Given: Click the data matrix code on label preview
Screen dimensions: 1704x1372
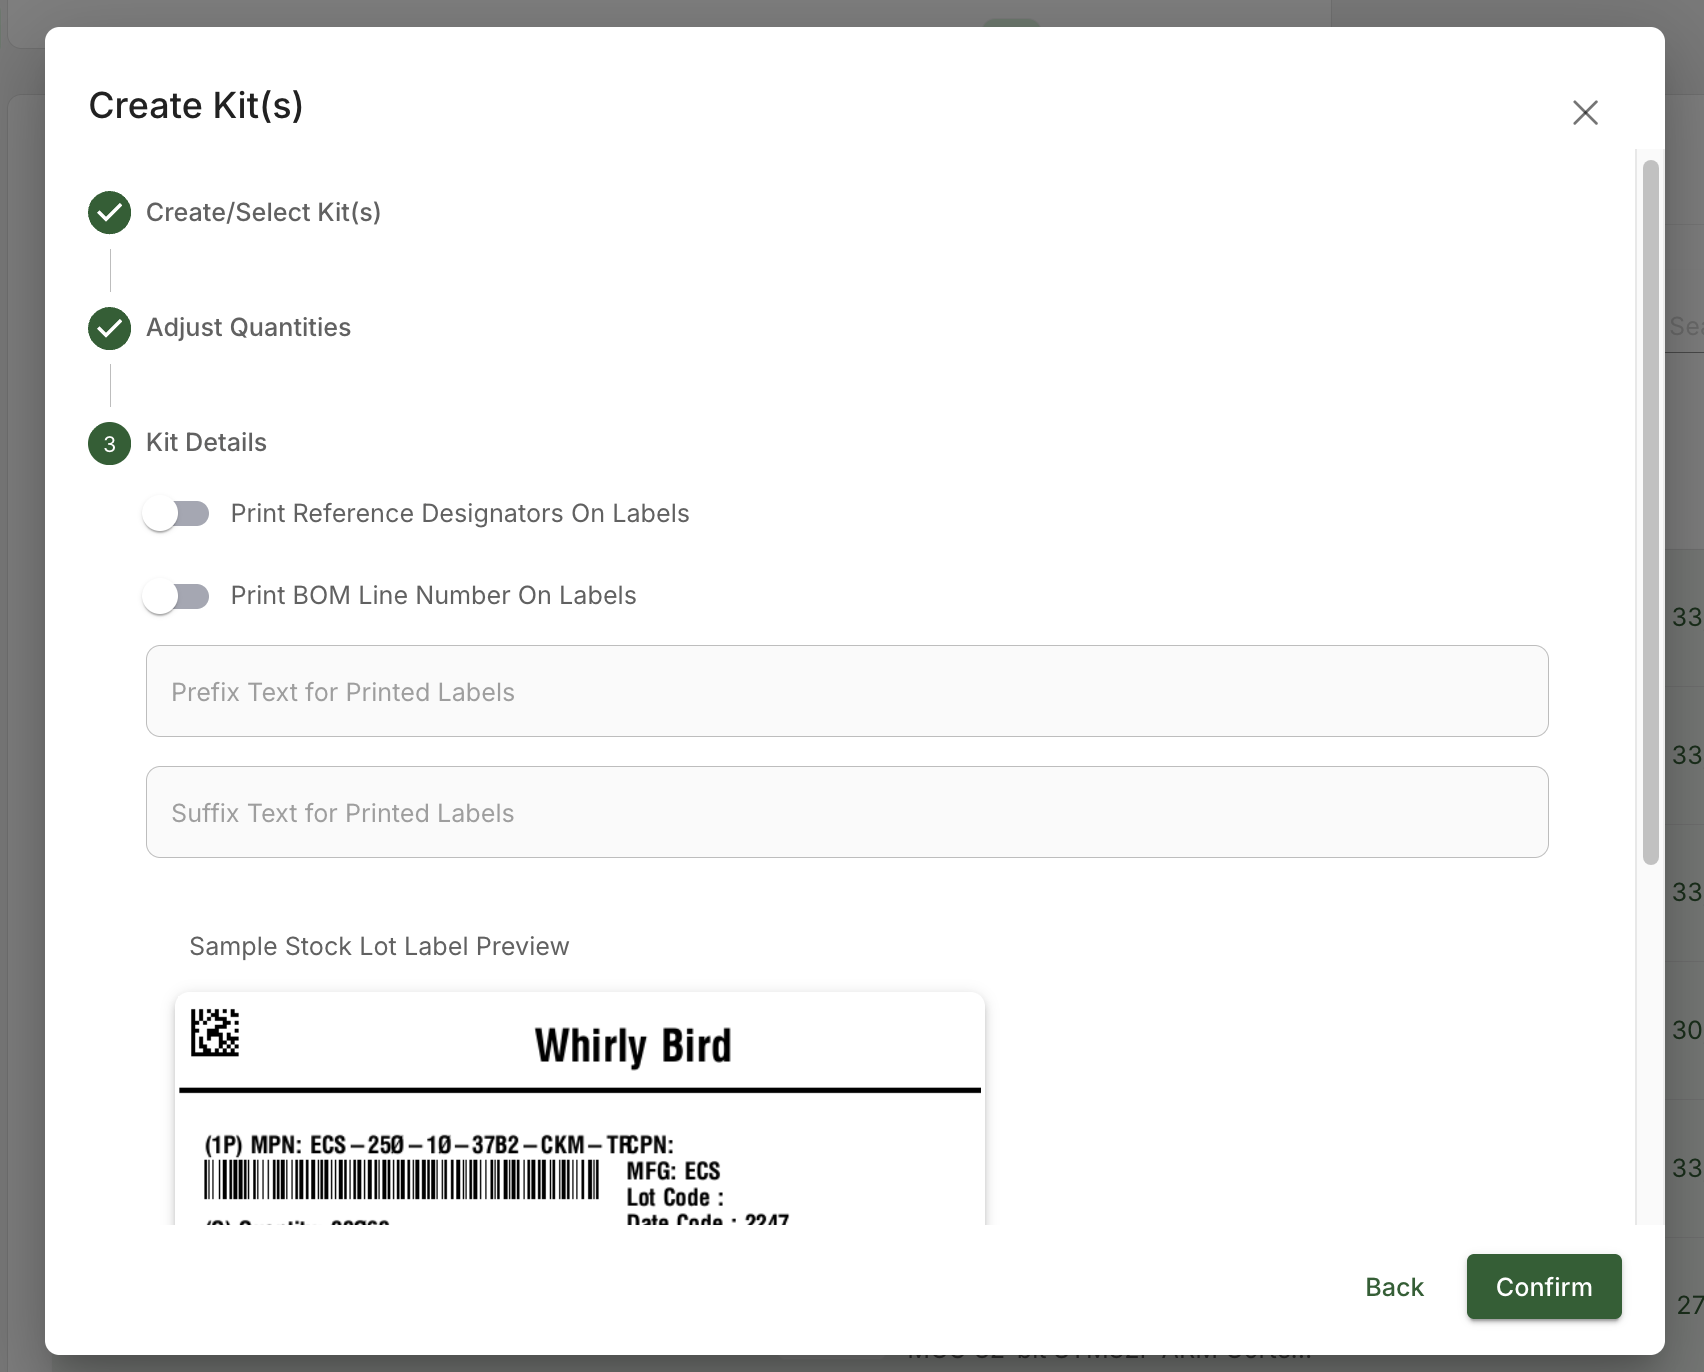Looking at the screenshot, I should coord(215,1032).
